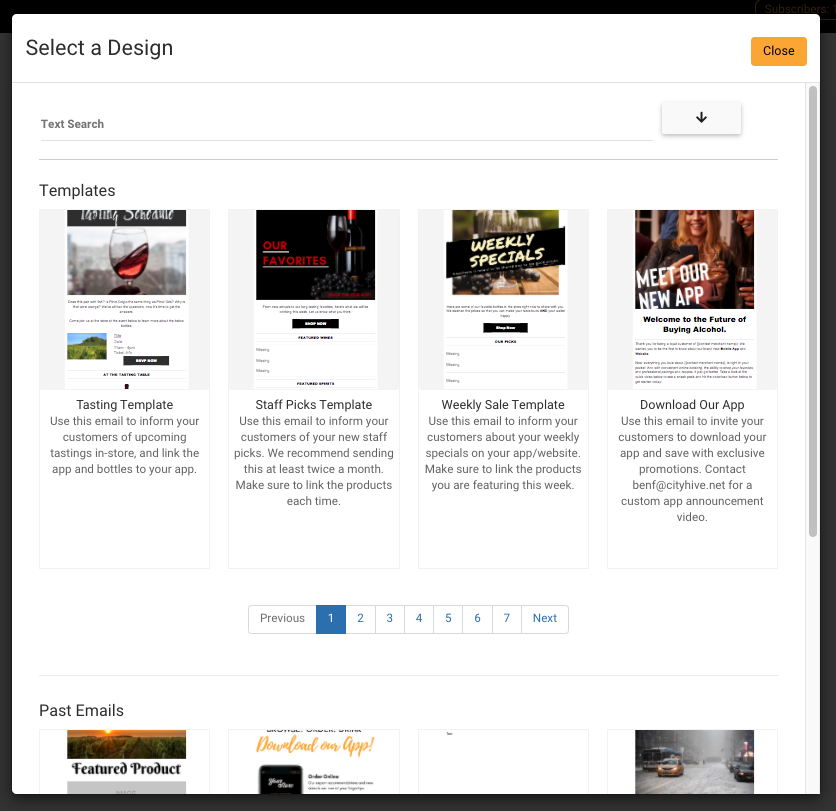The height and width of the screenshot is (811, 836).
Task: Select the Download Our App thumbnail
Action: click(694, 299)
